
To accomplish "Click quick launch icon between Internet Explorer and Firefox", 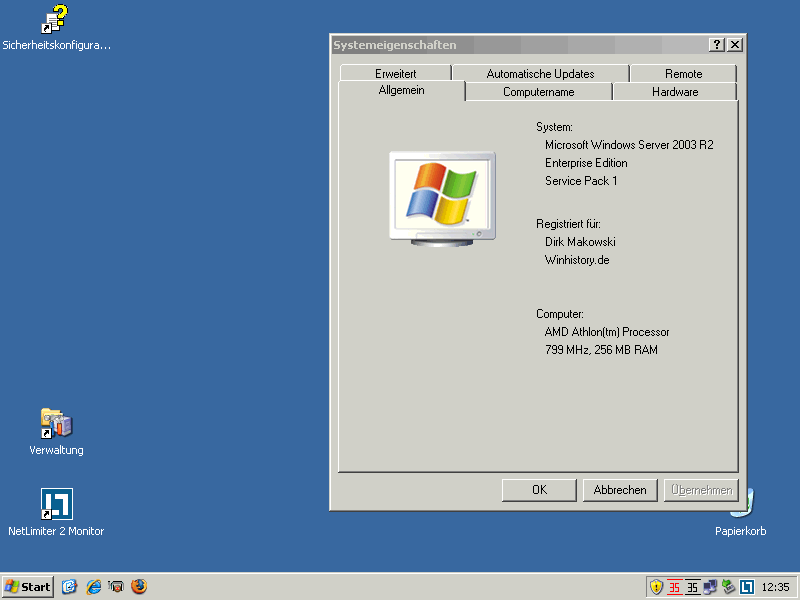I will 116,587.
